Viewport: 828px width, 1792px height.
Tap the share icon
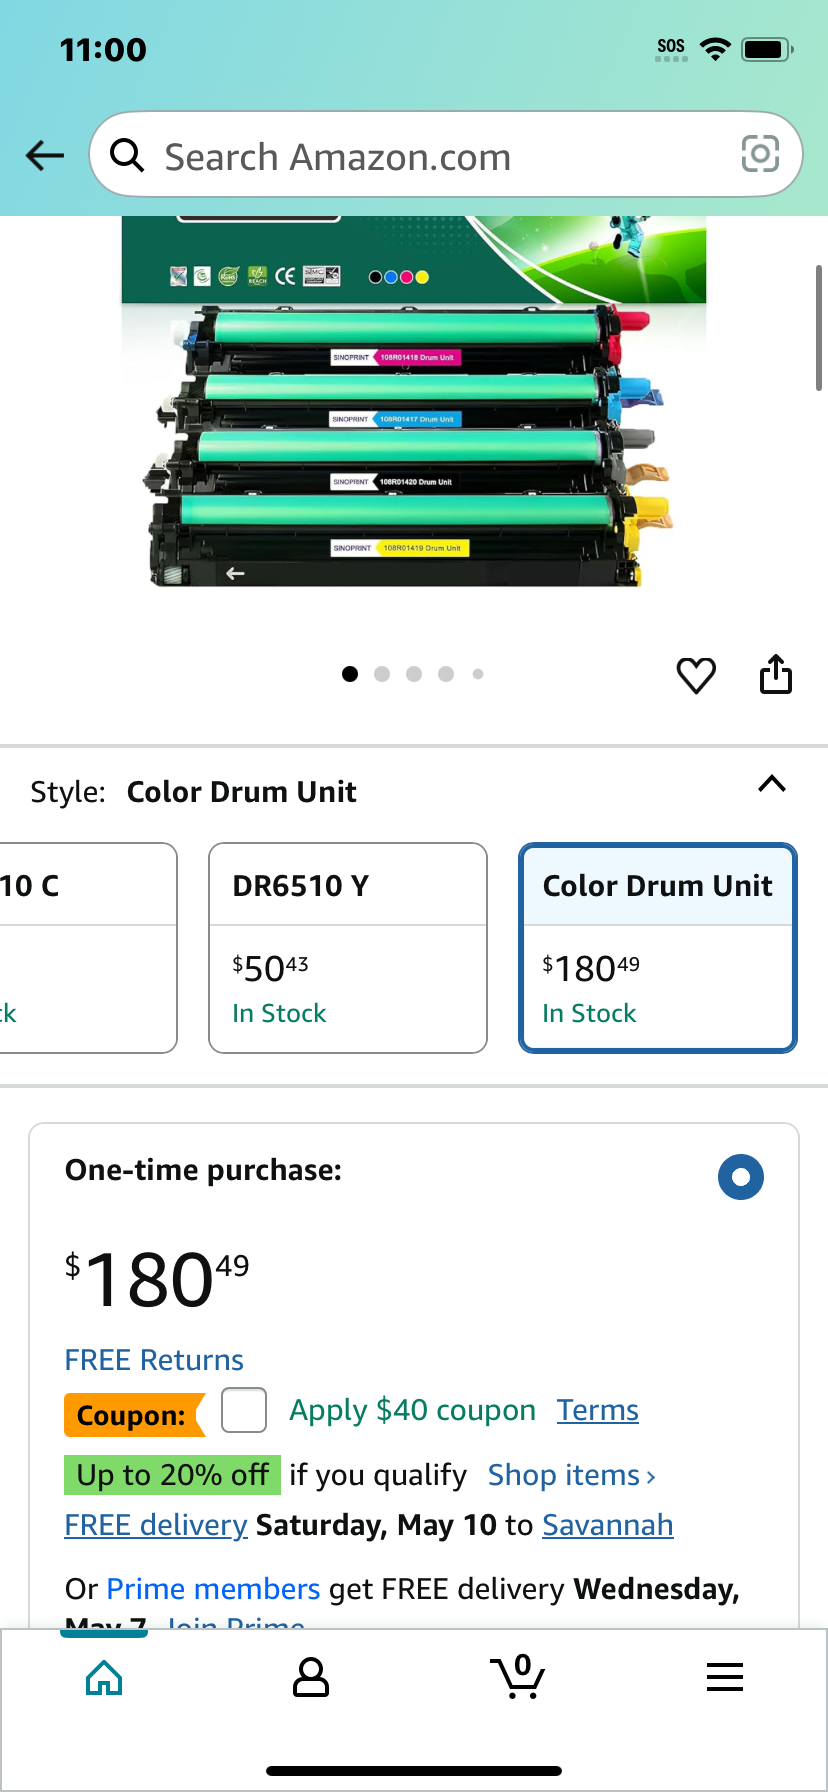click(776, 674)
